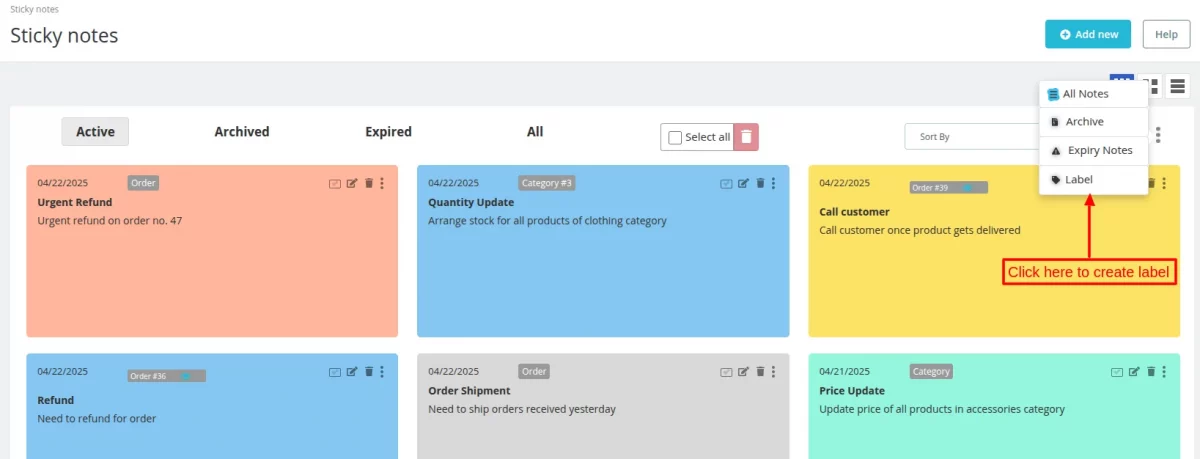Image resolution: width=1200 pixels, height=459 pixels.
Task: Select Expiry Notes menu entry
Action: pos(1099,150)
